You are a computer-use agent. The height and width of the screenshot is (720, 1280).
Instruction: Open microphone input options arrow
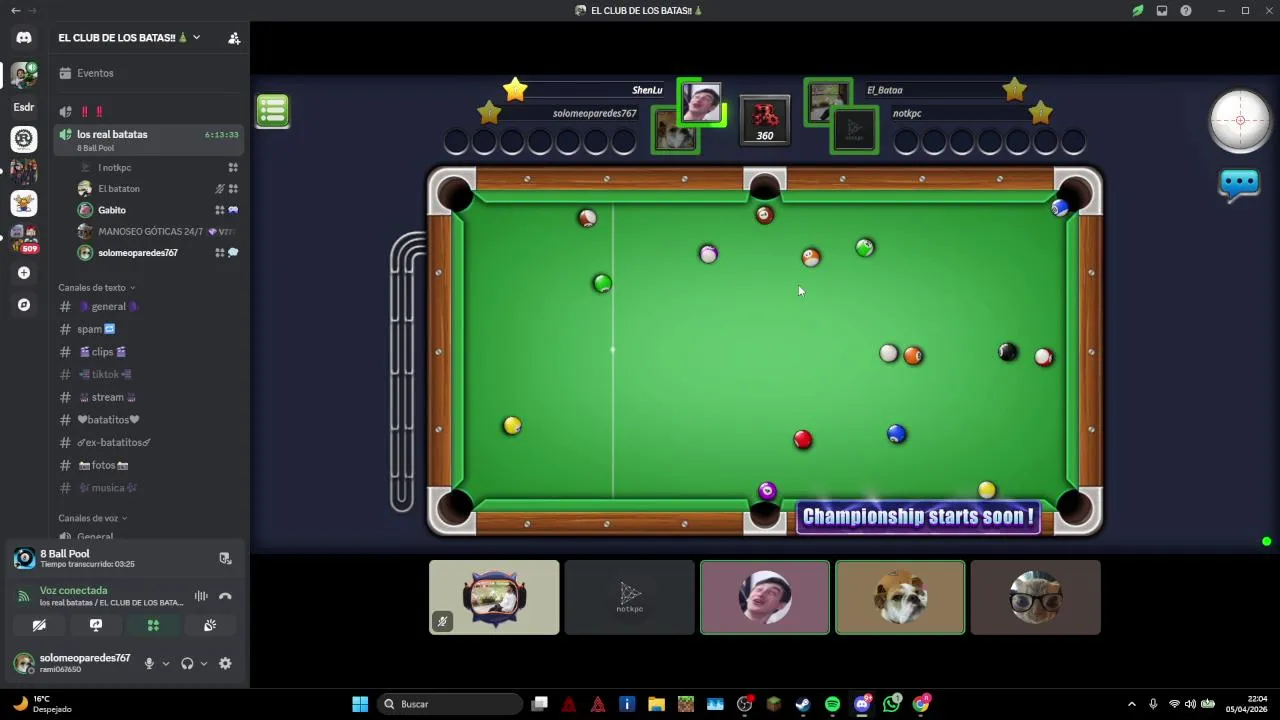click(166, 663)
